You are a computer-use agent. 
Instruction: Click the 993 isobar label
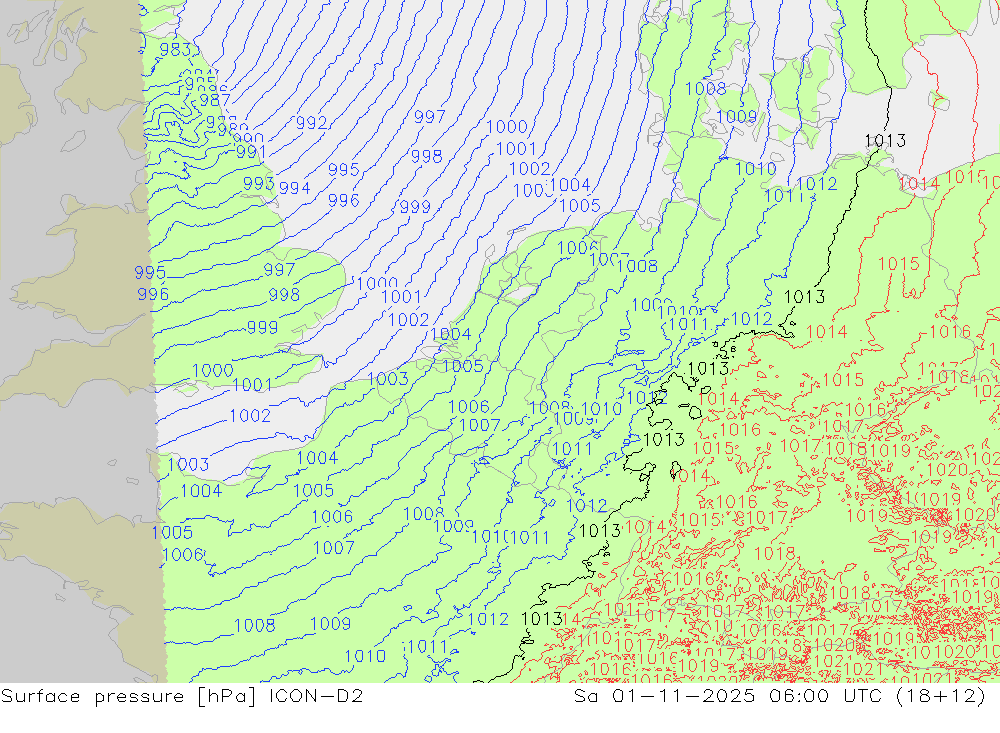[x=258, y=184]
